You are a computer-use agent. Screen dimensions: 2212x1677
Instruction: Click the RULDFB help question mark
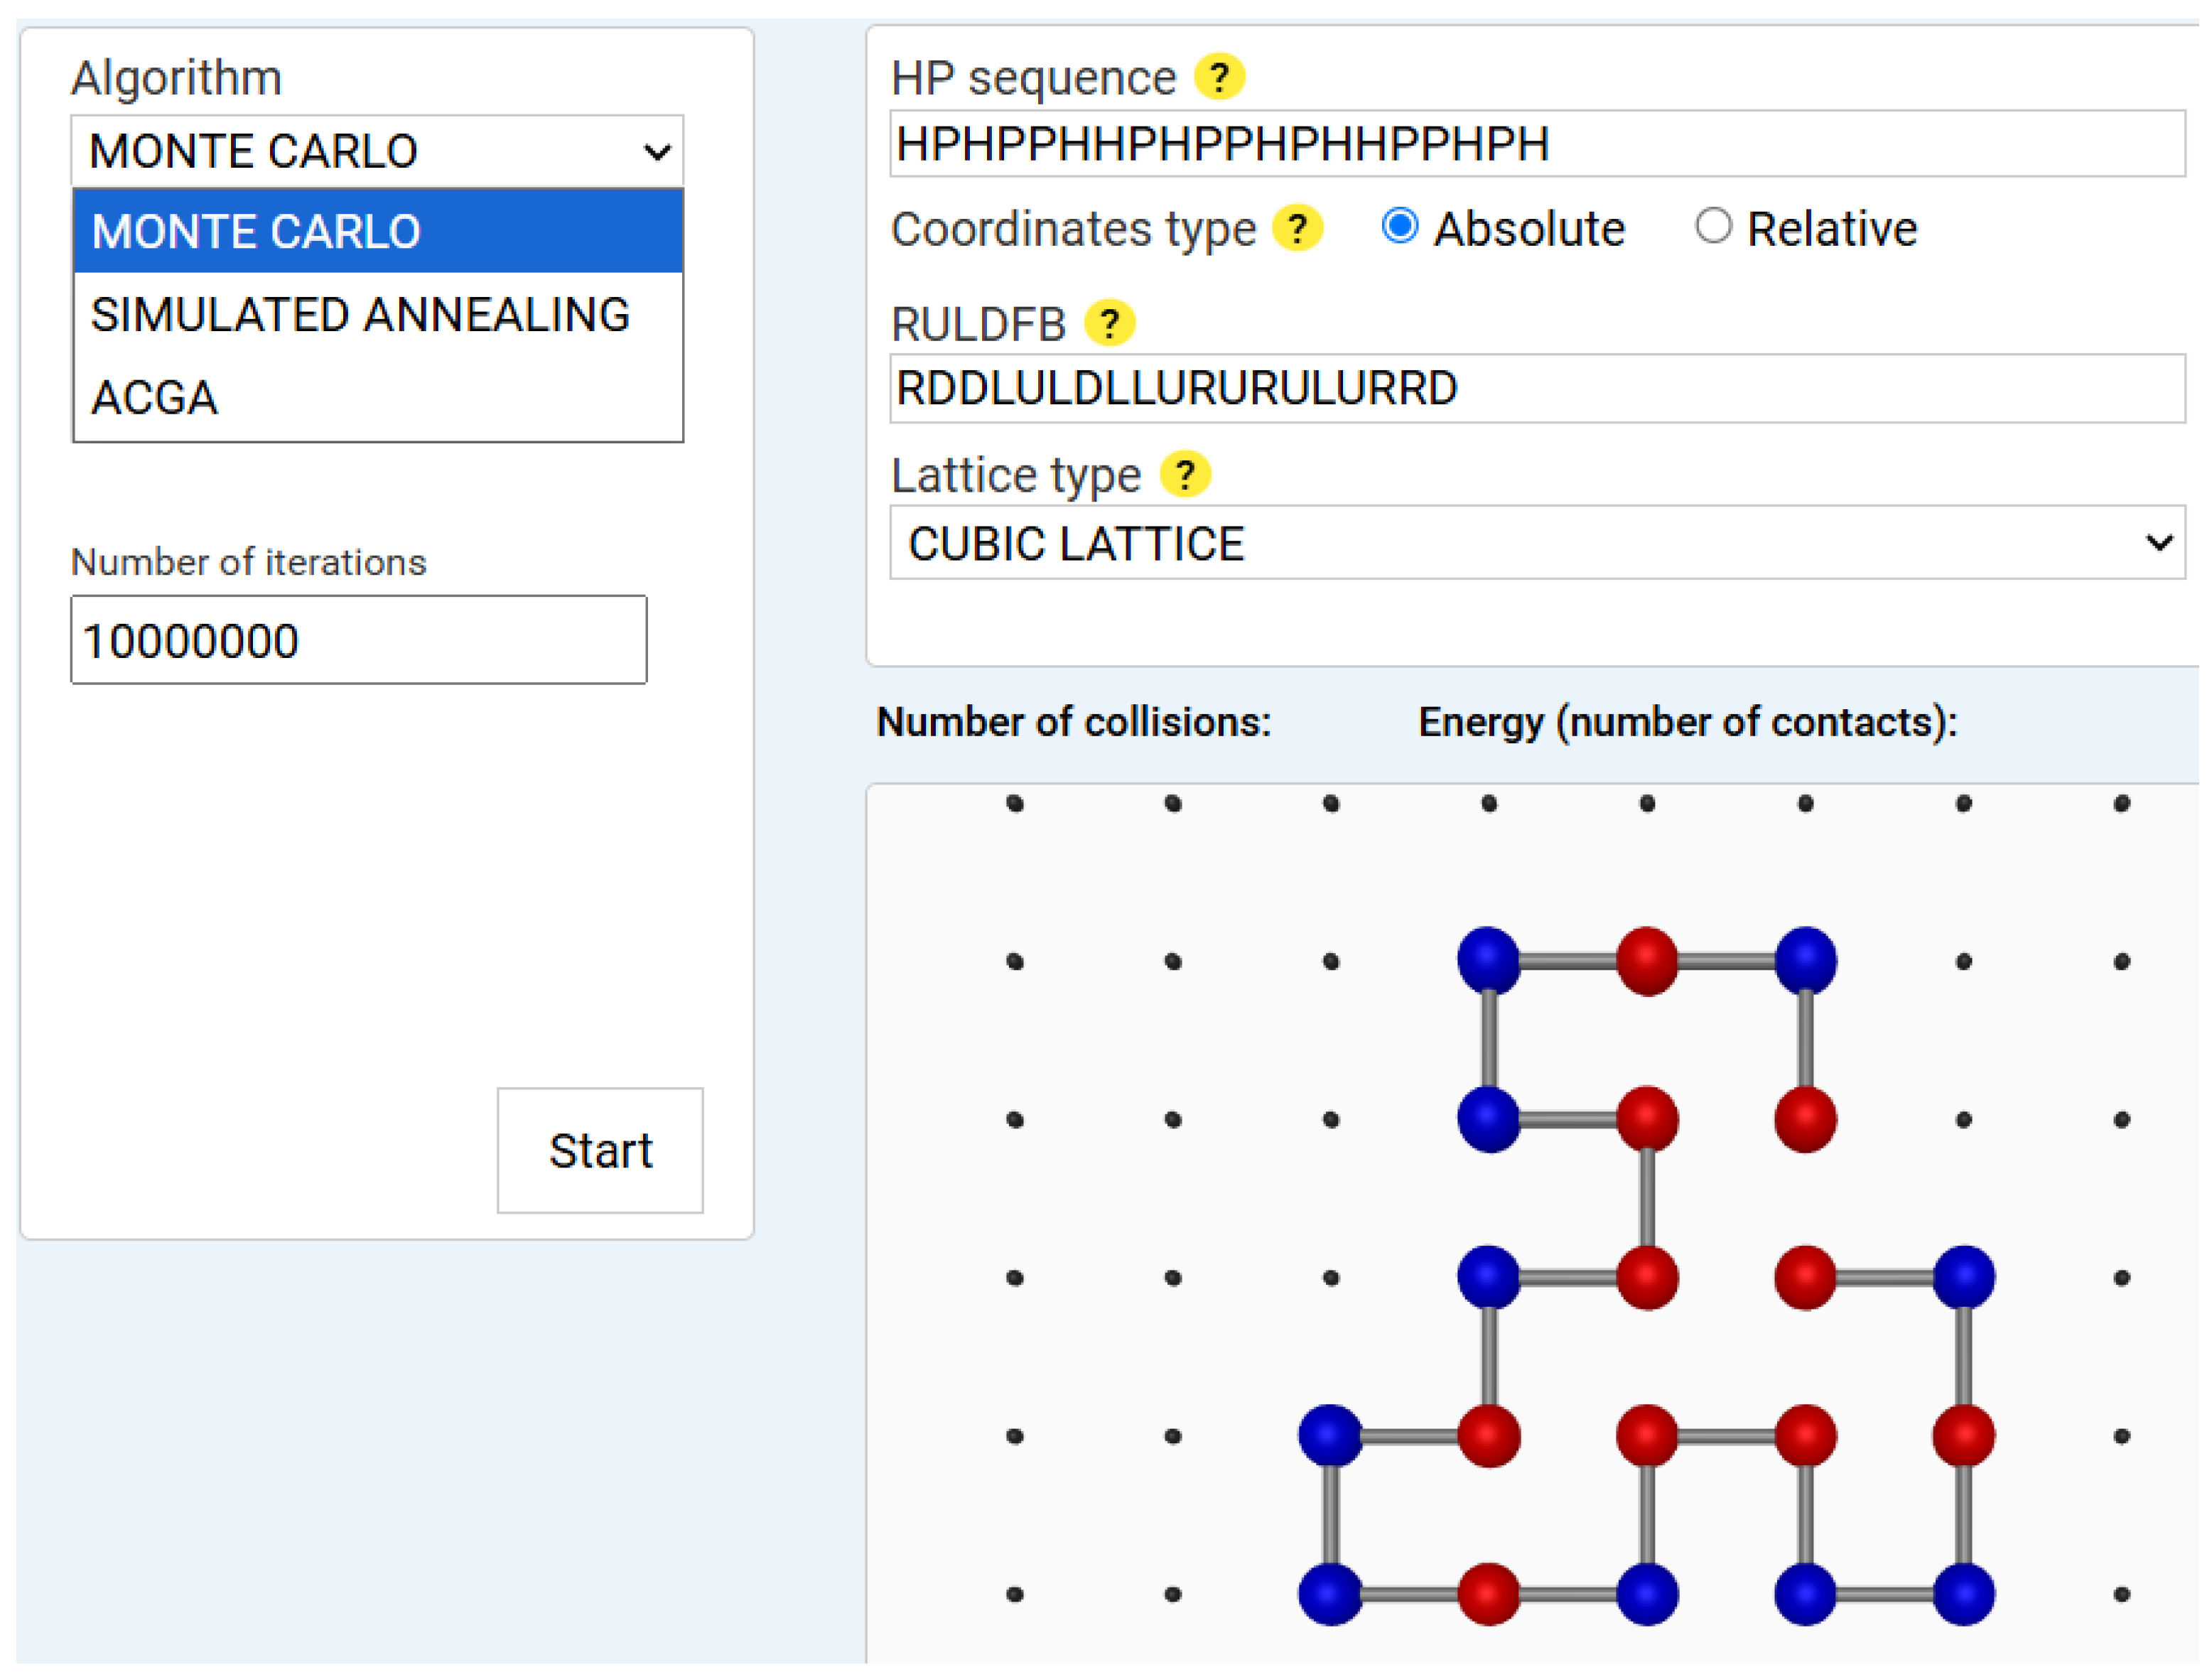[x=1109, y=323]
